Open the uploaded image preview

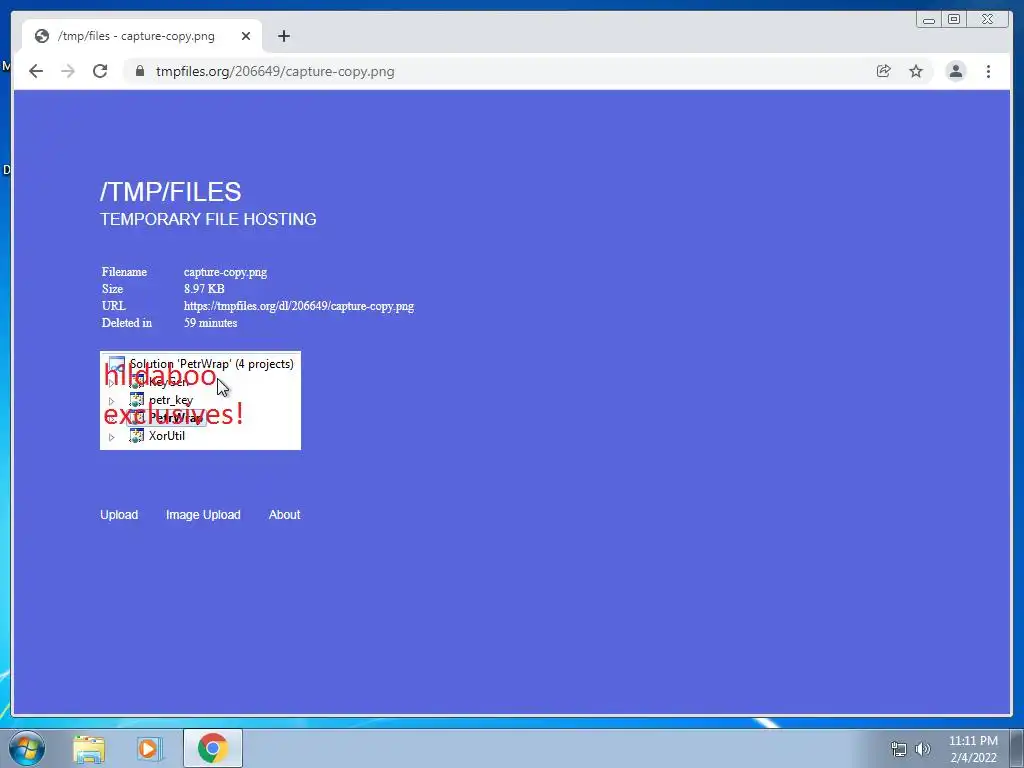pos(200,400)
